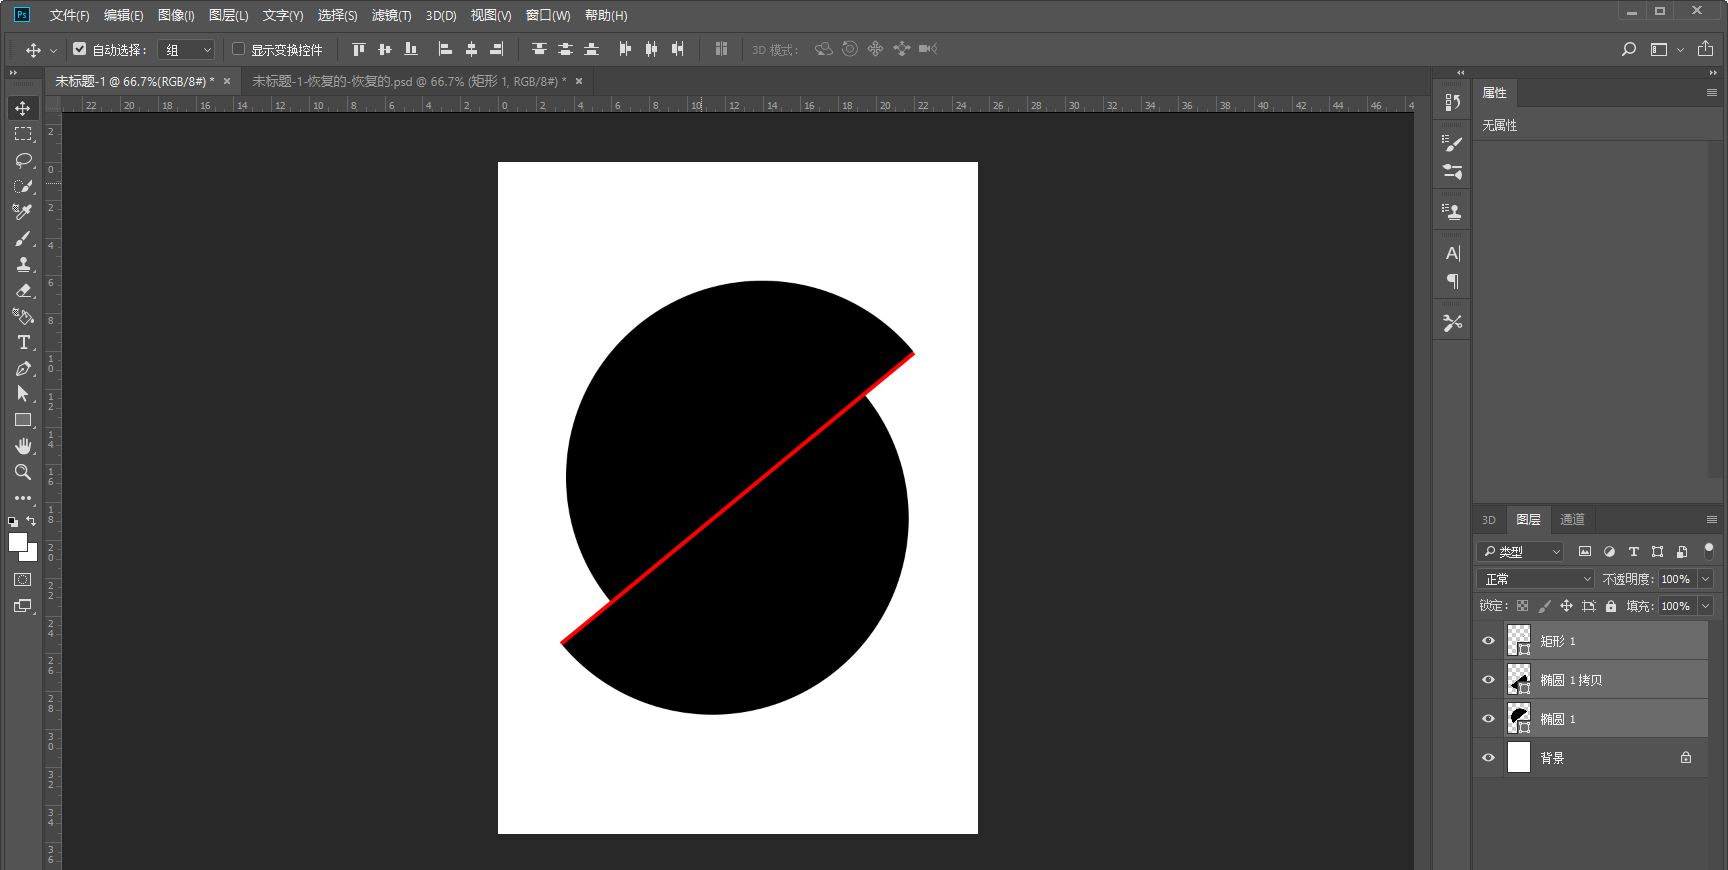
Task: Hide the 椭圆 1 layer
Action: (x=1488, y=719)
